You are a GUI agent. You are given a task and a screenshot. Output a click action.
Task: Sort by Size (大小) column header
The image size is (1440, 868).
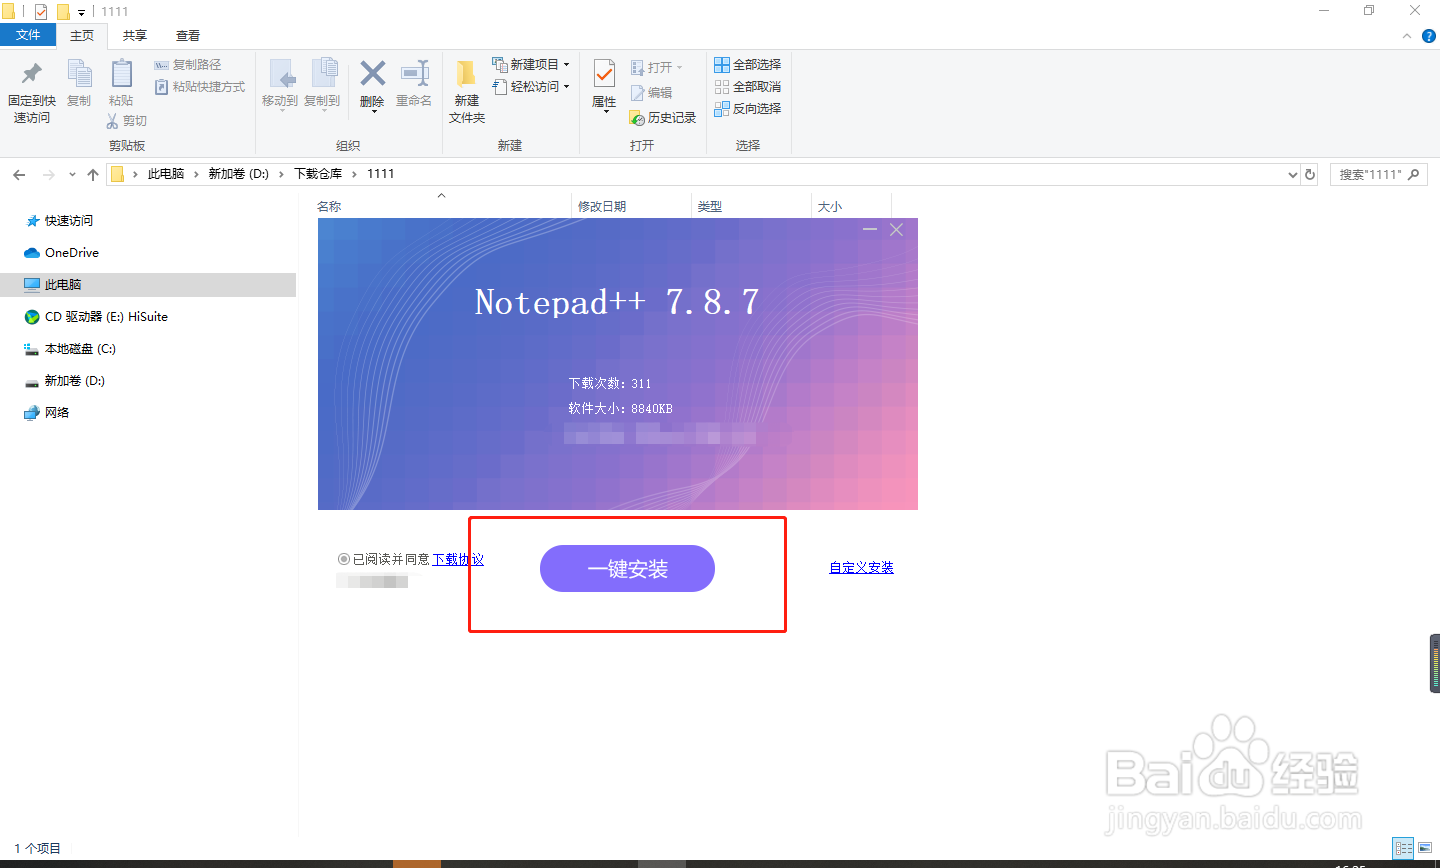[x=830, y=207]
